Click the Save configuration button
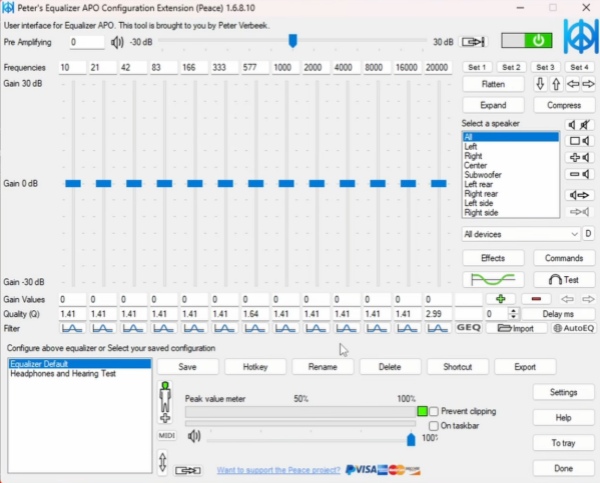 (188, 367)
